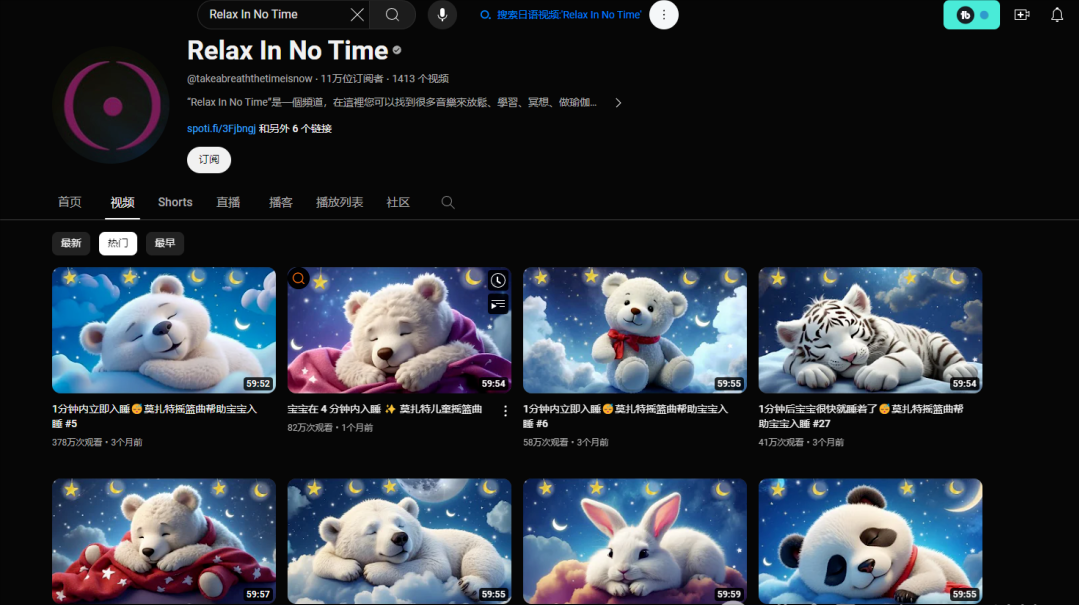1079x605 pixels.
Task: Add the purple blanket bear video to queue
Action: pyautogui.click(x=498, y=304)
